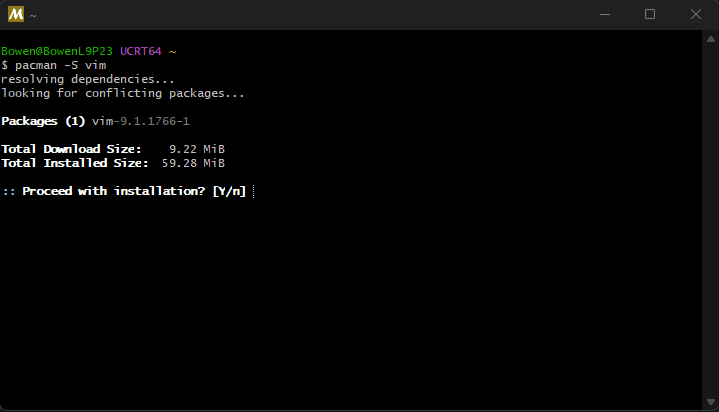Image resolution: width=719 pixels, height=412 pixels.
Task: Click the 'Packages (1)' heading
Action: (x=43, y=121)
